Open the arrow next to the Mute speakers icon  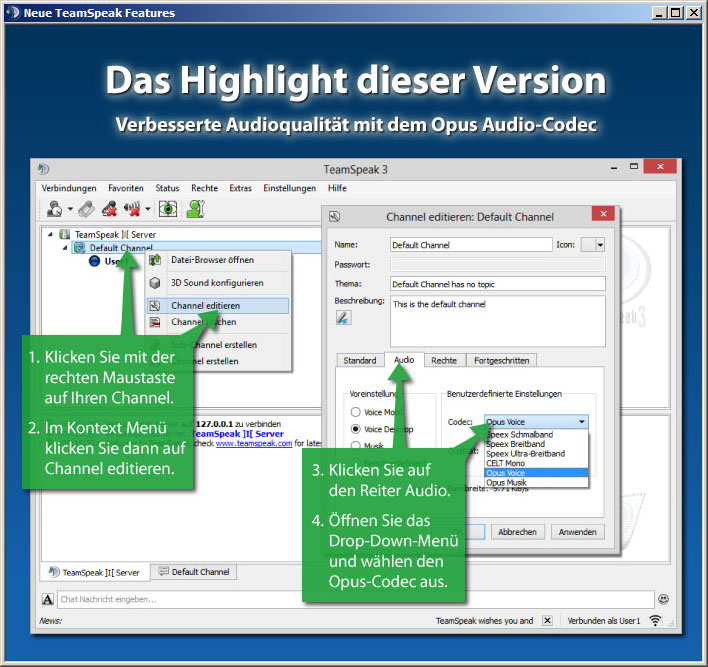point(148,209)
